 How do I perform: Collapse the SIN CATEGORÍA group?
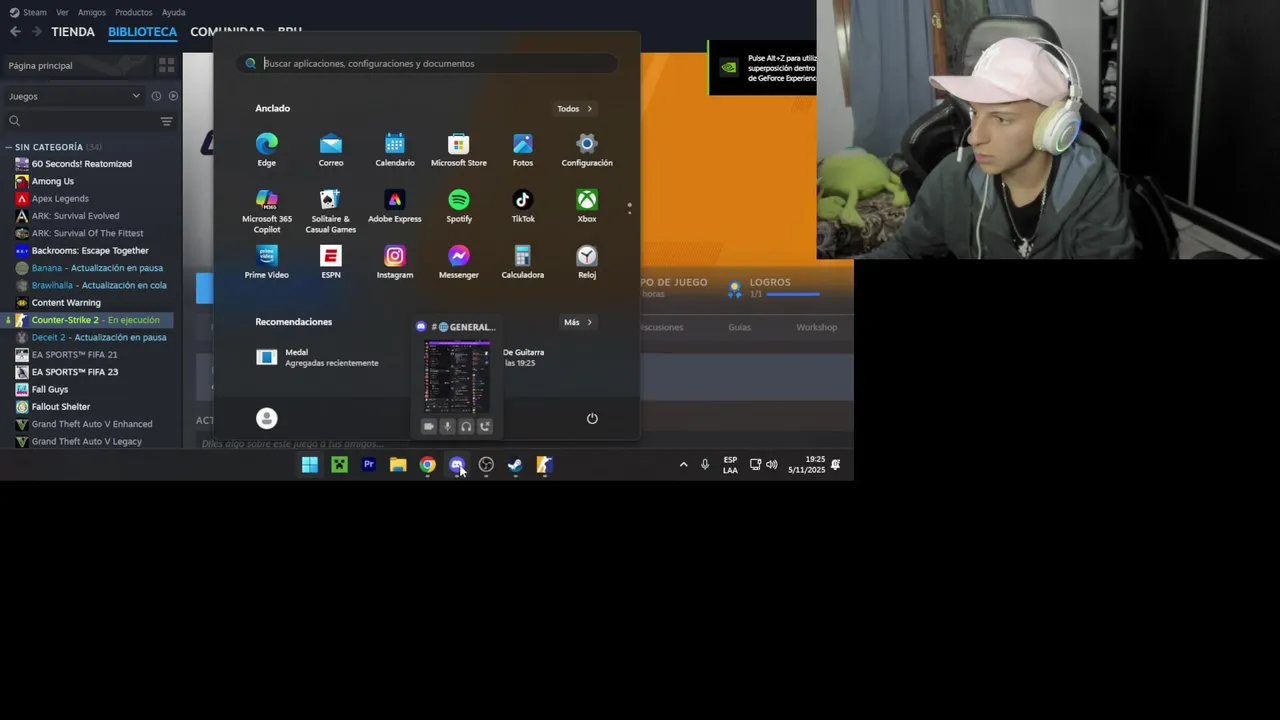[x=8, y=147]
